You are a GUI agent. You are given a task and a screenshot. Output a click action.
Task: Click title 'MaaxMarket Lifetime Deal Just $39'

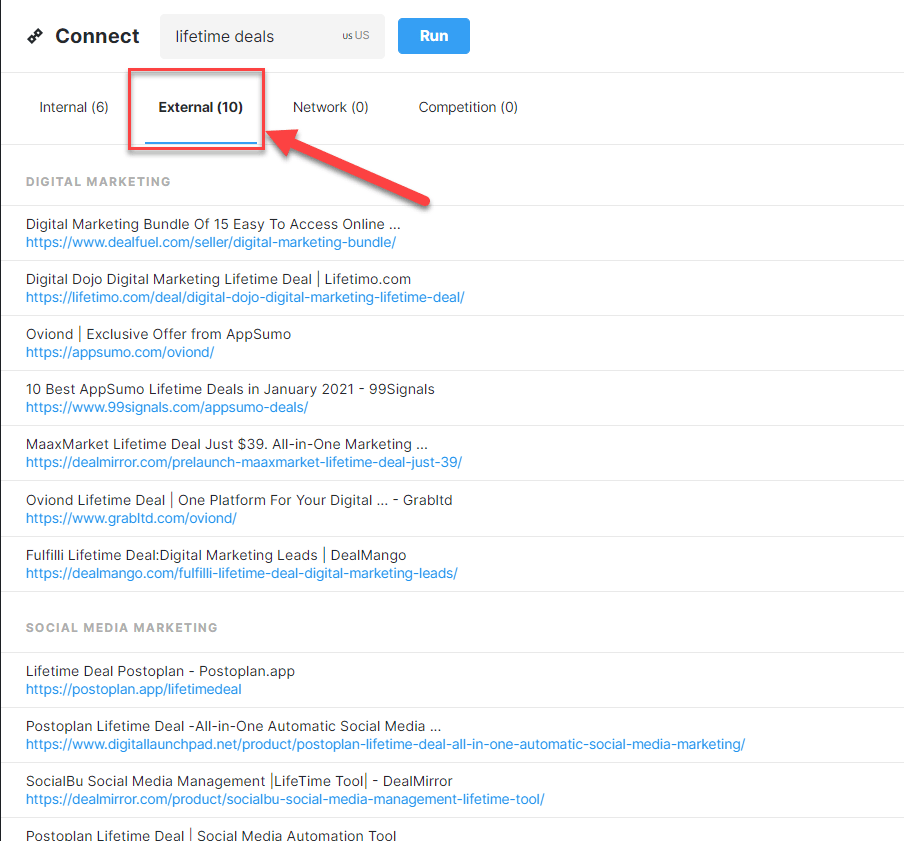146,444
